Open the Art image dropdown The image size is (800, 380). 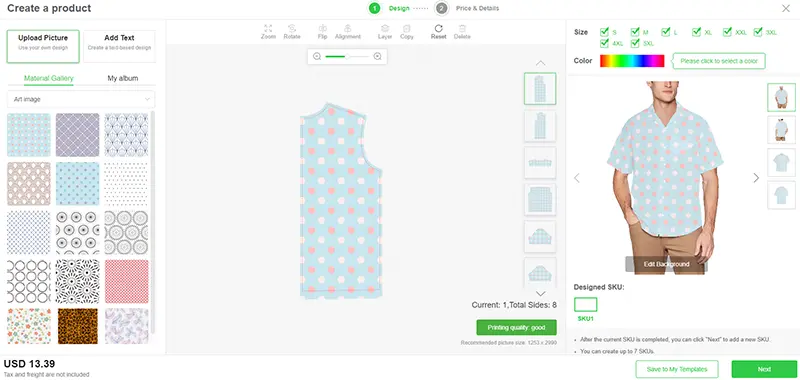81,99
